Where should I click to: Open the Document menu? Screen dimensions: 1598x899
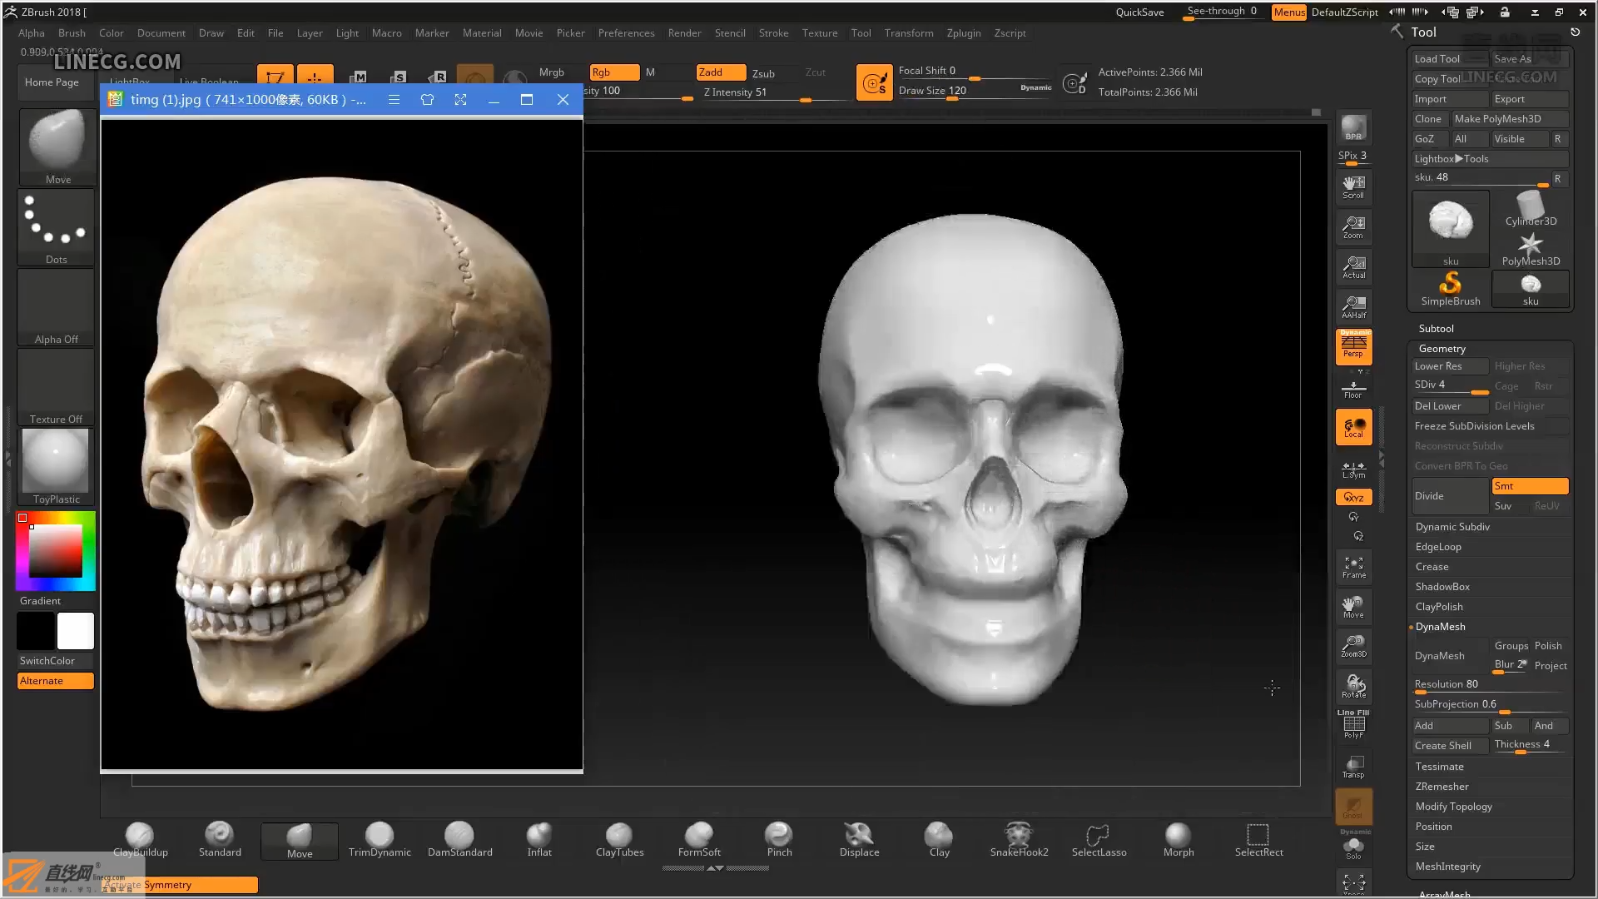[161, 33]
